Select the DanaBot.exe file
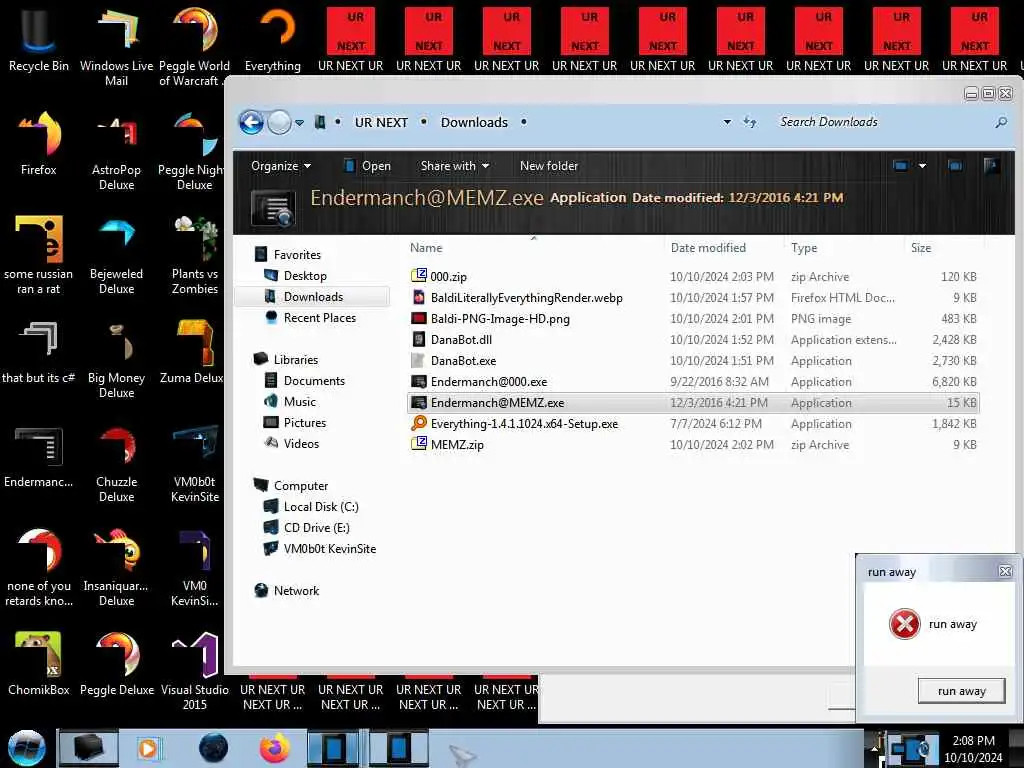The height and width of the screenshot is (768, 1024). (x=693, y=360)
